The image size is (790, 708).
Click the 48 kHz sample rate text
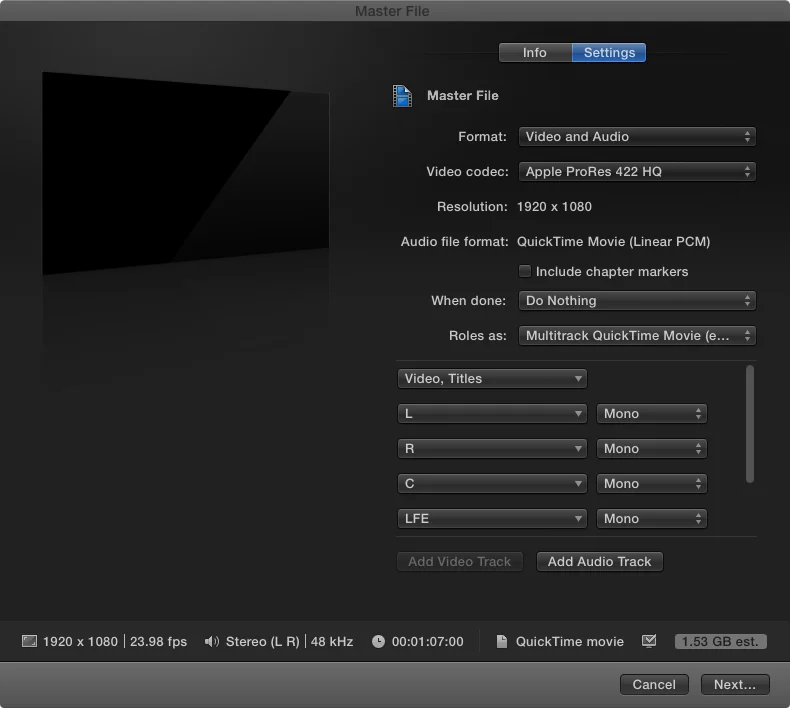332,641
